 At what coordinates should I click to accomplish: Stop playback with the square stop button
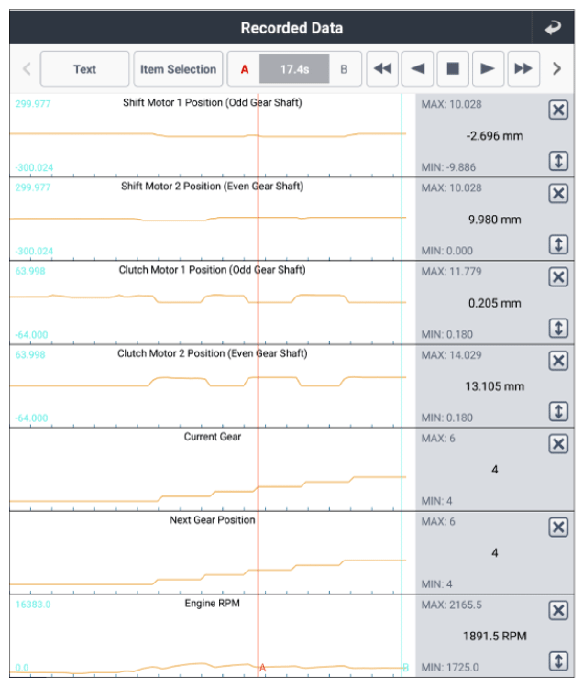(x=453, y=69)
